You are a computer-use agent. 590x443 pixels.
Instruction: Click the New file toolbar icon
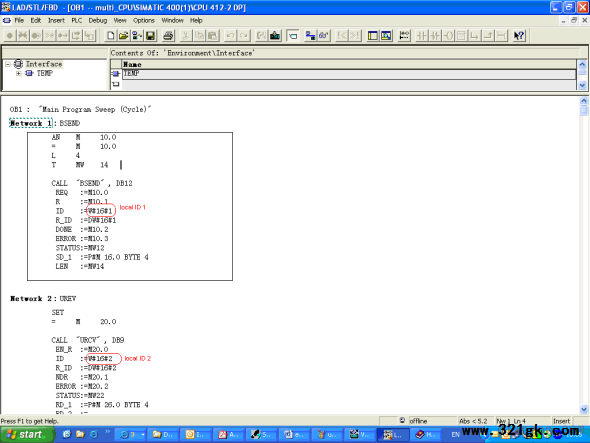(110, 36)
